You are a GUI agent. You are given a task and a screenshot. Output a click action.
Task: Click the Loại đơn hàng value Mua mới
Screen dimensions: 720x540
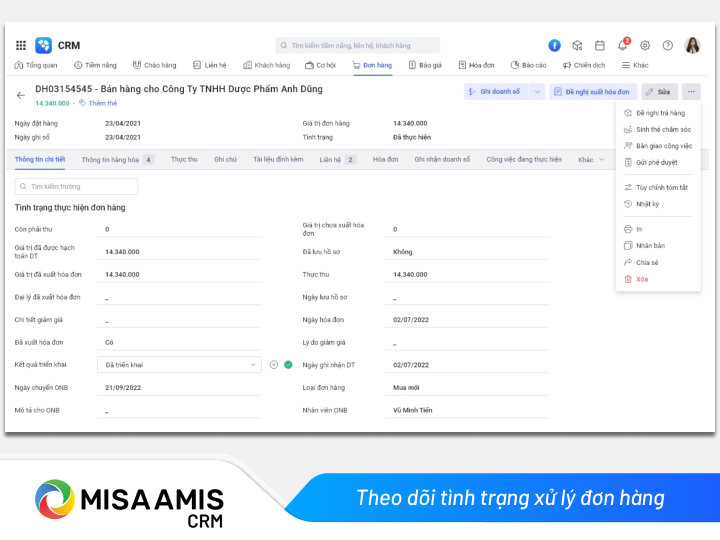[x=406, y=388]
